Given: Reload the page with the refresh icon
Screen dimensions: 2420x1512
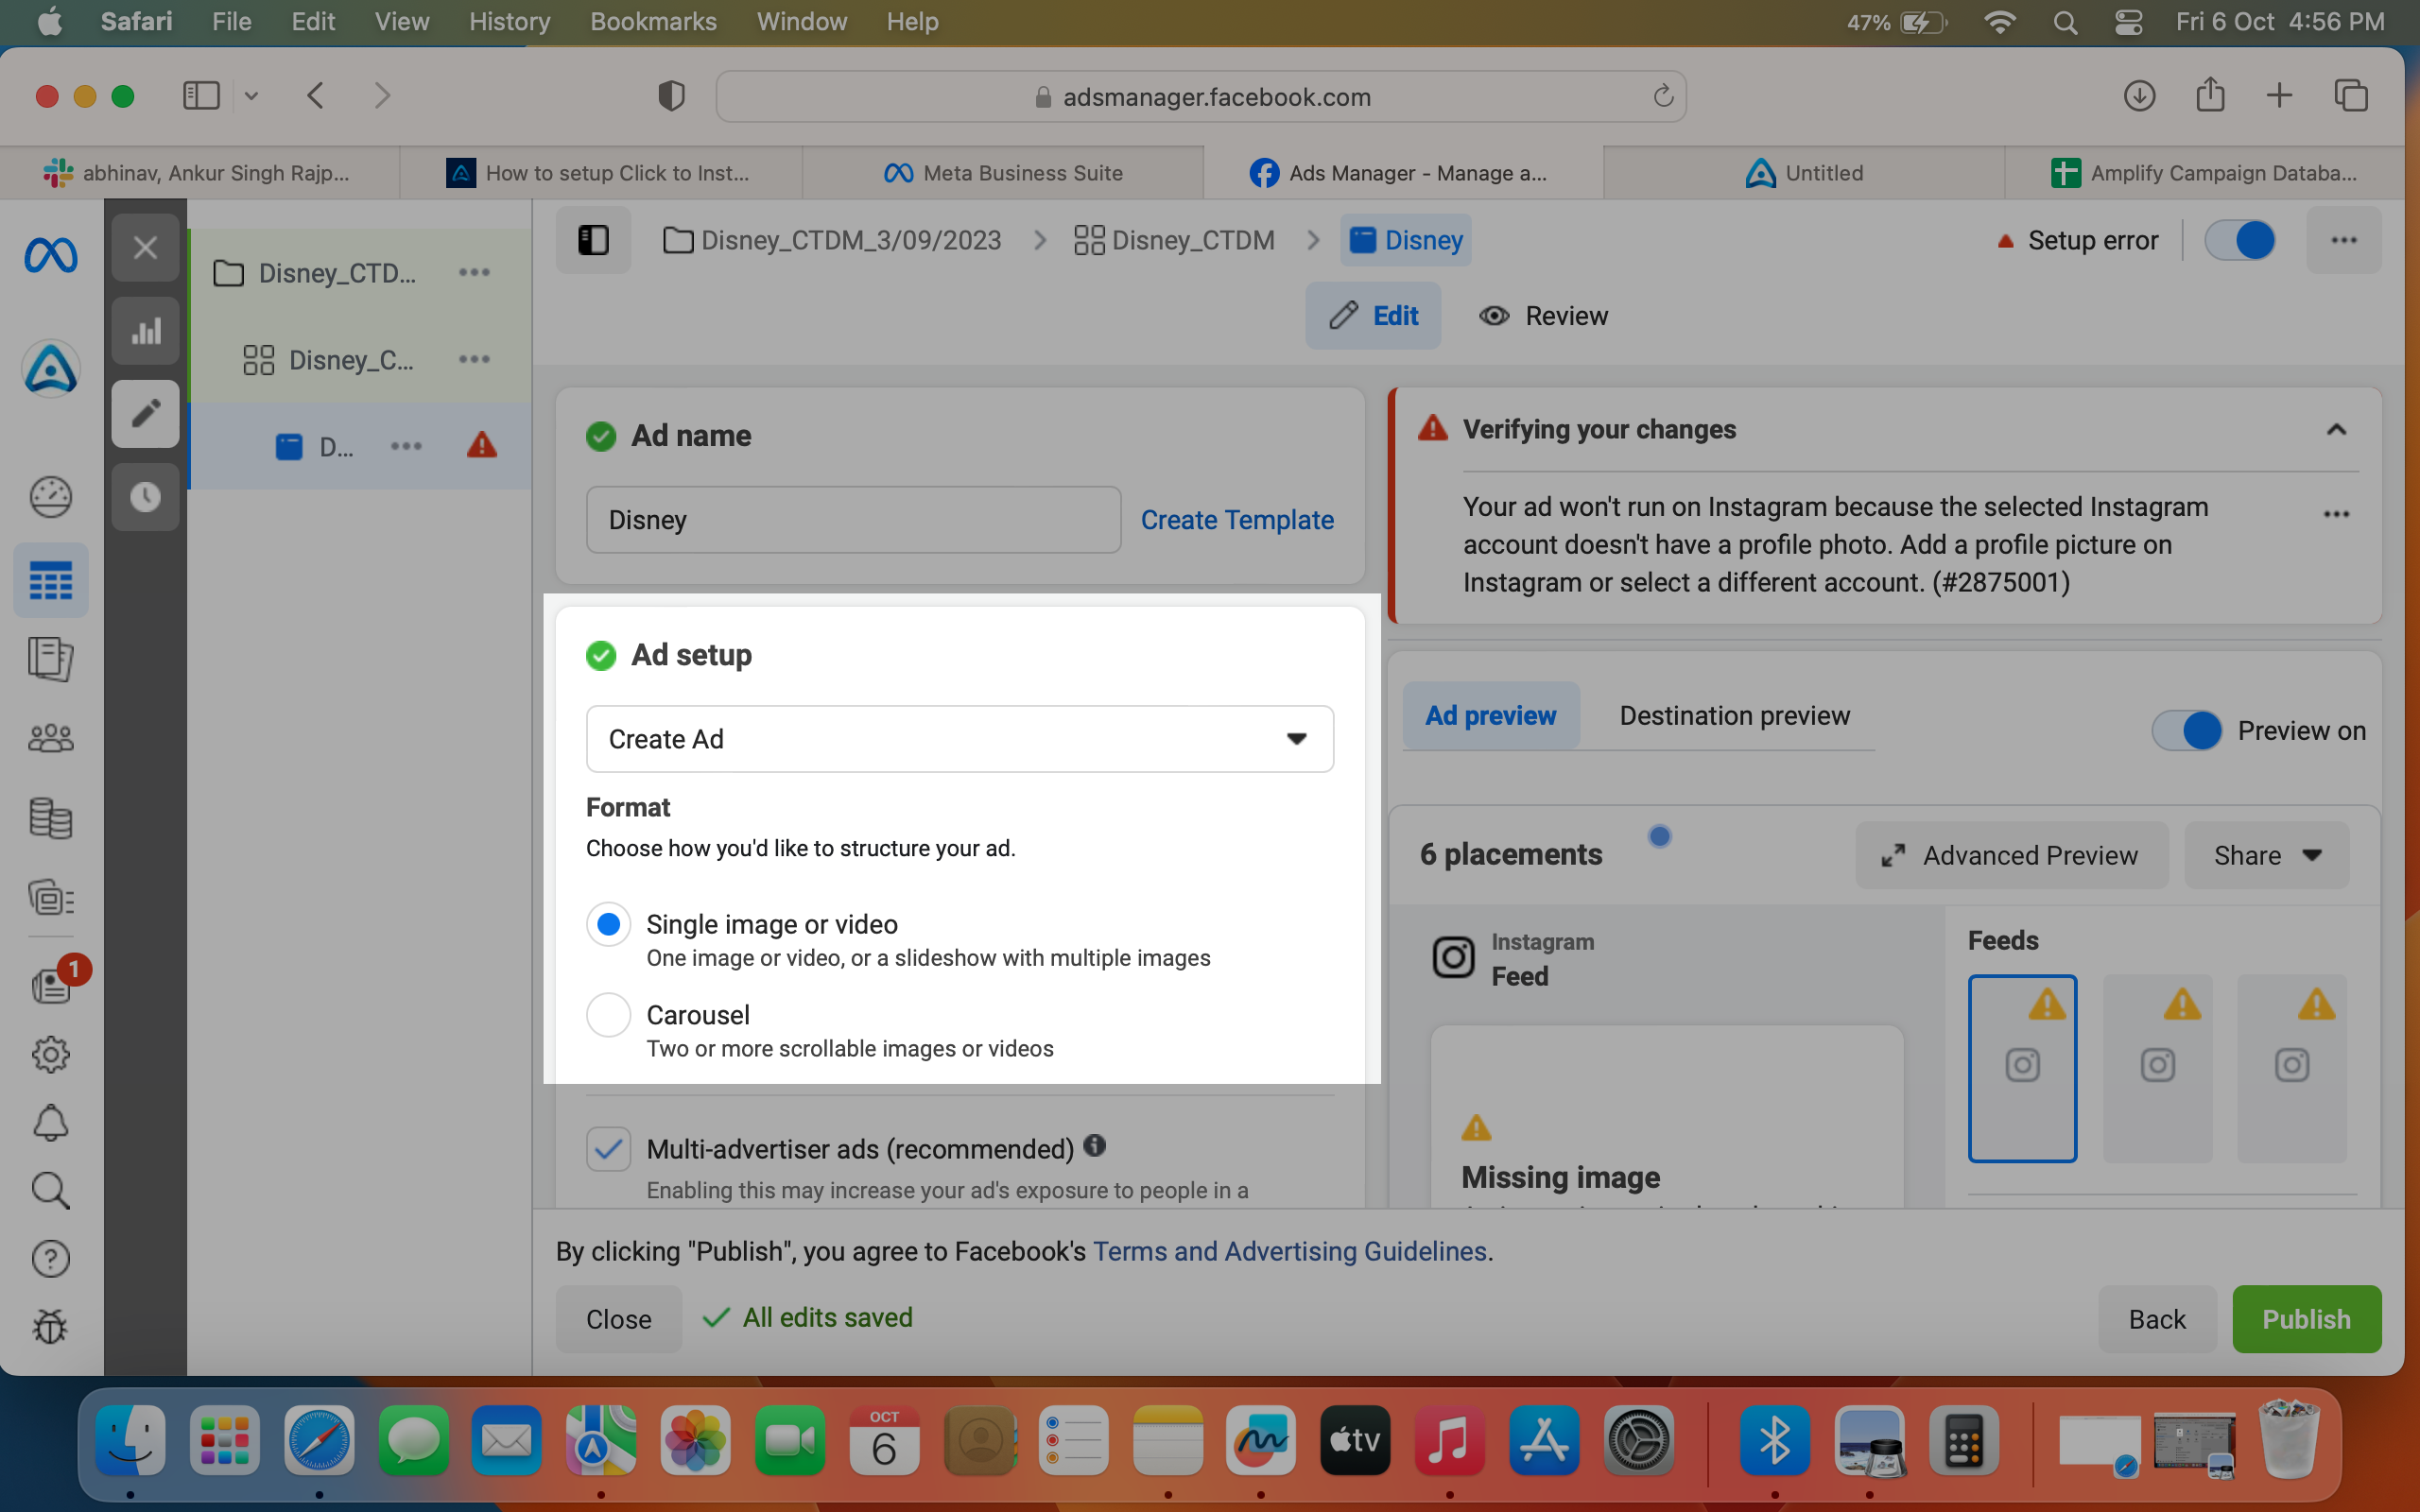Looking at the screenshot, I should pyautogui.click(x=1663, y=96).
